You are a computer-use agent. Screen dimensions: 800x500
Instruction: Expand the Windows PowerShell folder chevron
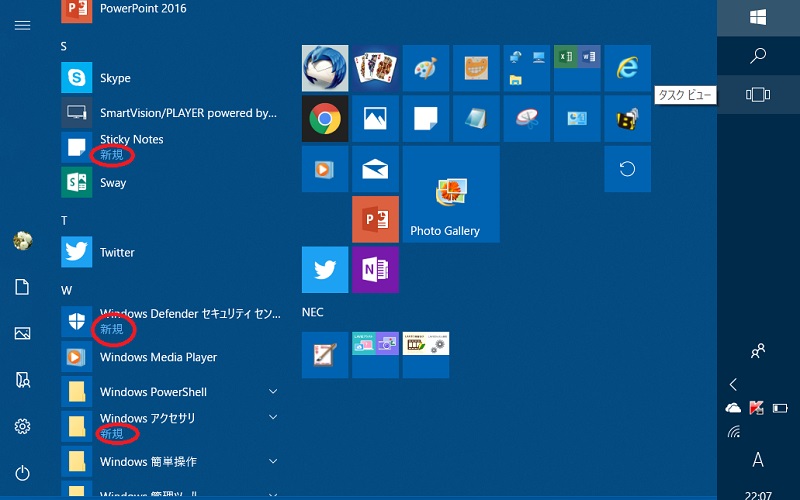pos(273,391)
